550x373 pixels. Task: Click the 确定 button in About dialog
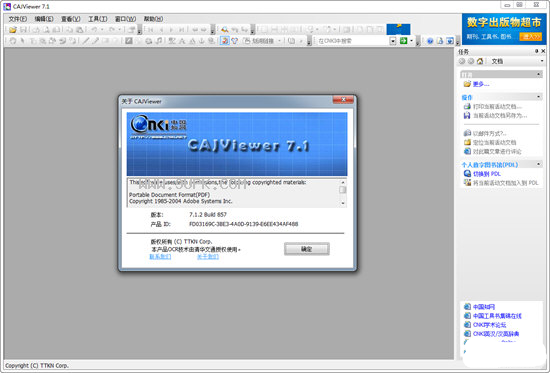[307, 249]
